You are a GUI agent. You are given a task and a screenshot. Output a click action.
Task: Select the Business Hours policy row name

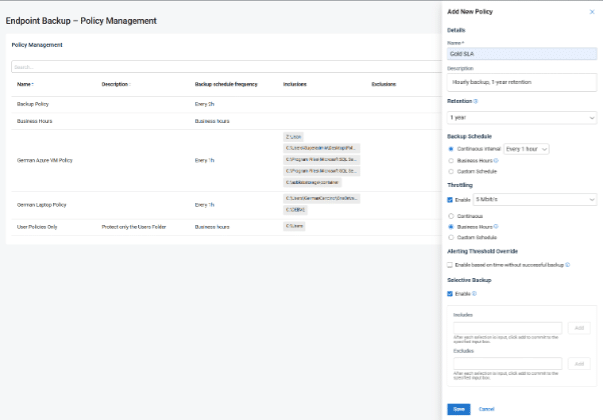coord(34,121)
